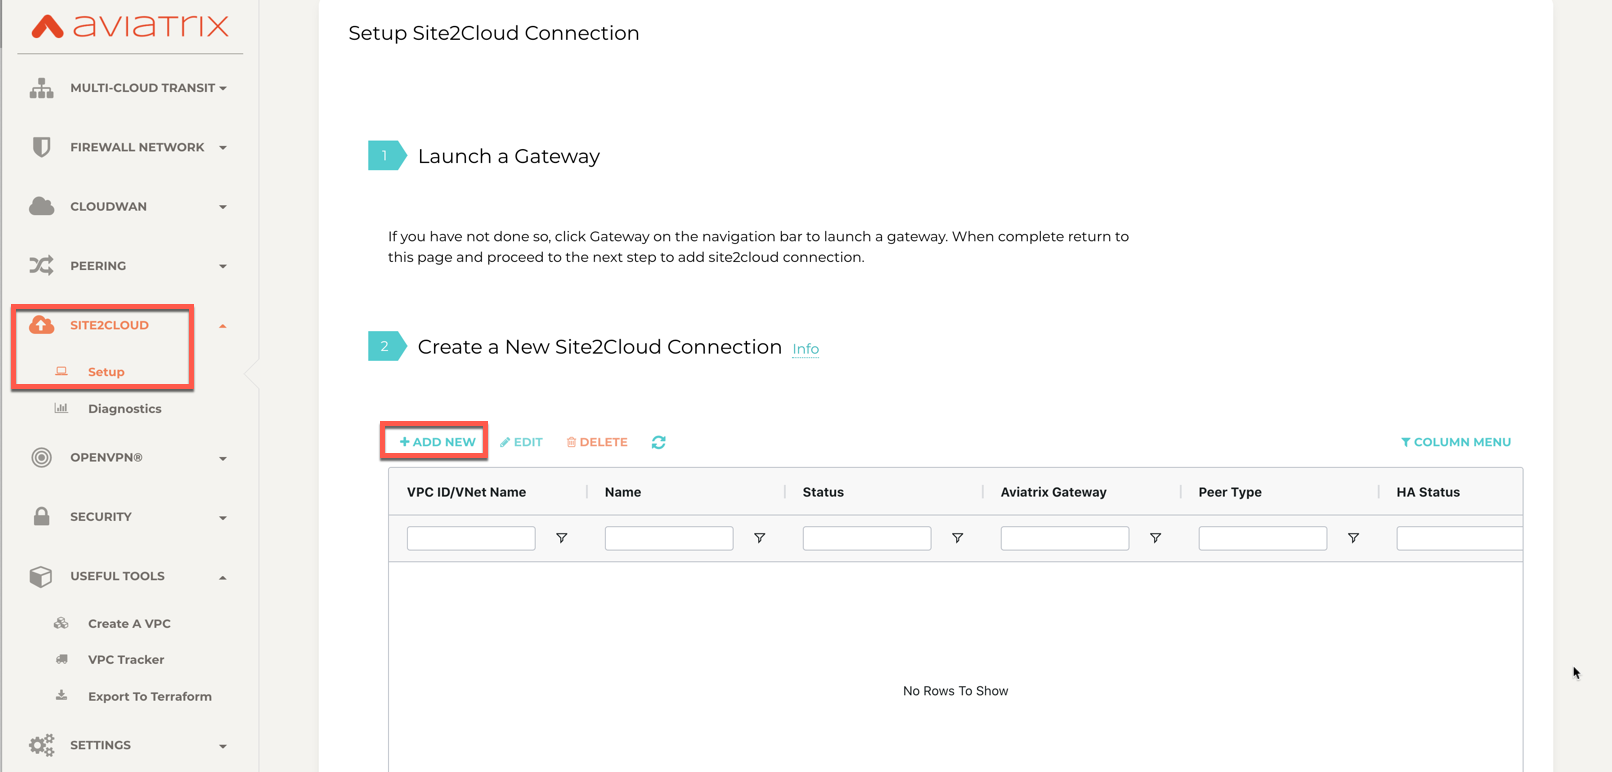Image resolution: width=1612 pixels, height=772 pixels.
Task: Click the Multi-Cloud Transit network icon
Action: [41, 87]
